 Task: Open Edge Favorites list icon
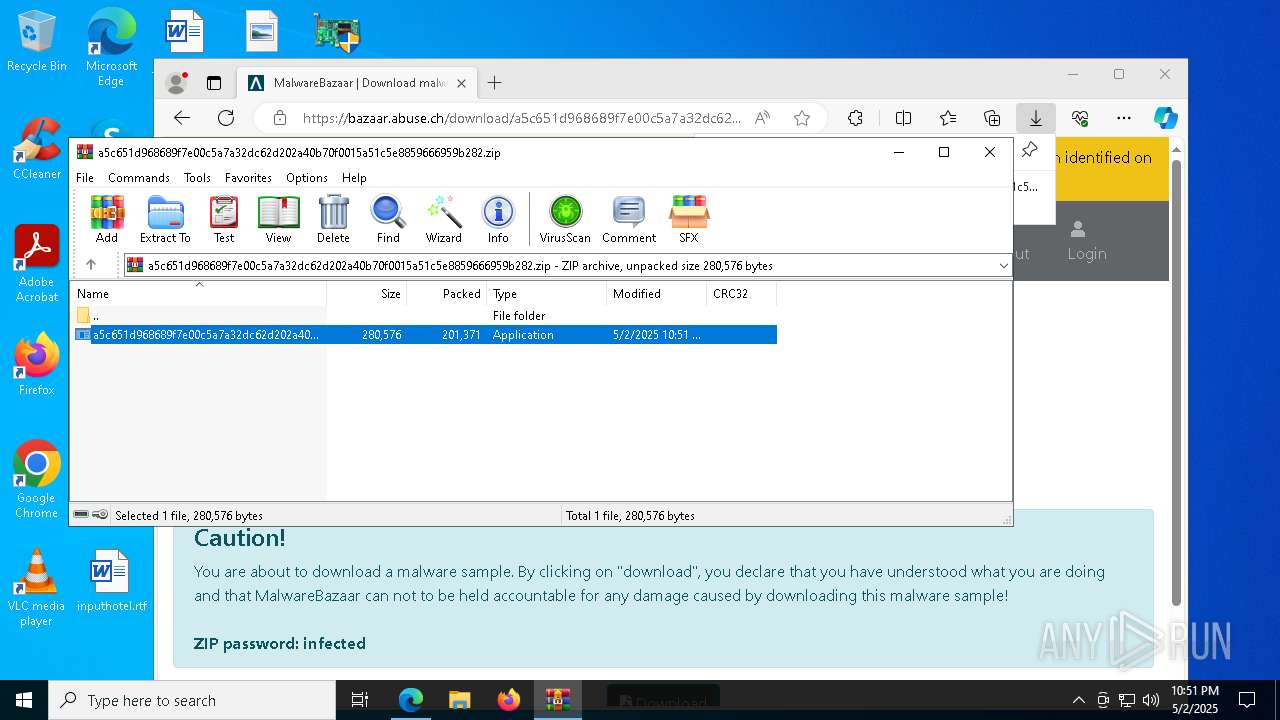[x=947, y=118]
